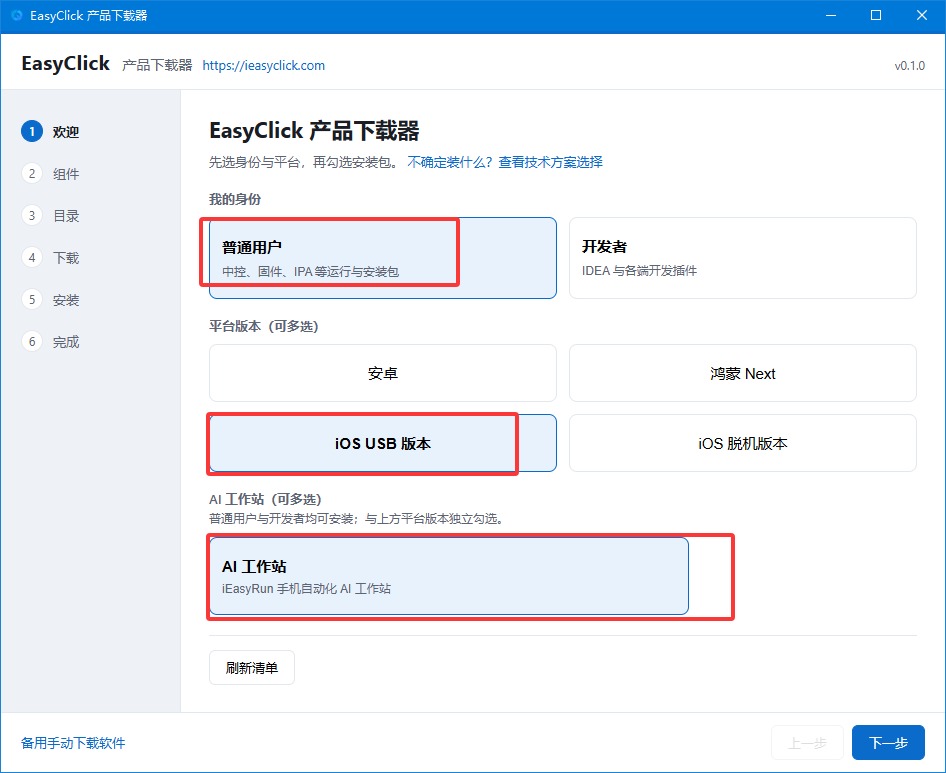
Task: Click the v0.1.0 version label
Action: pos(909,66)
